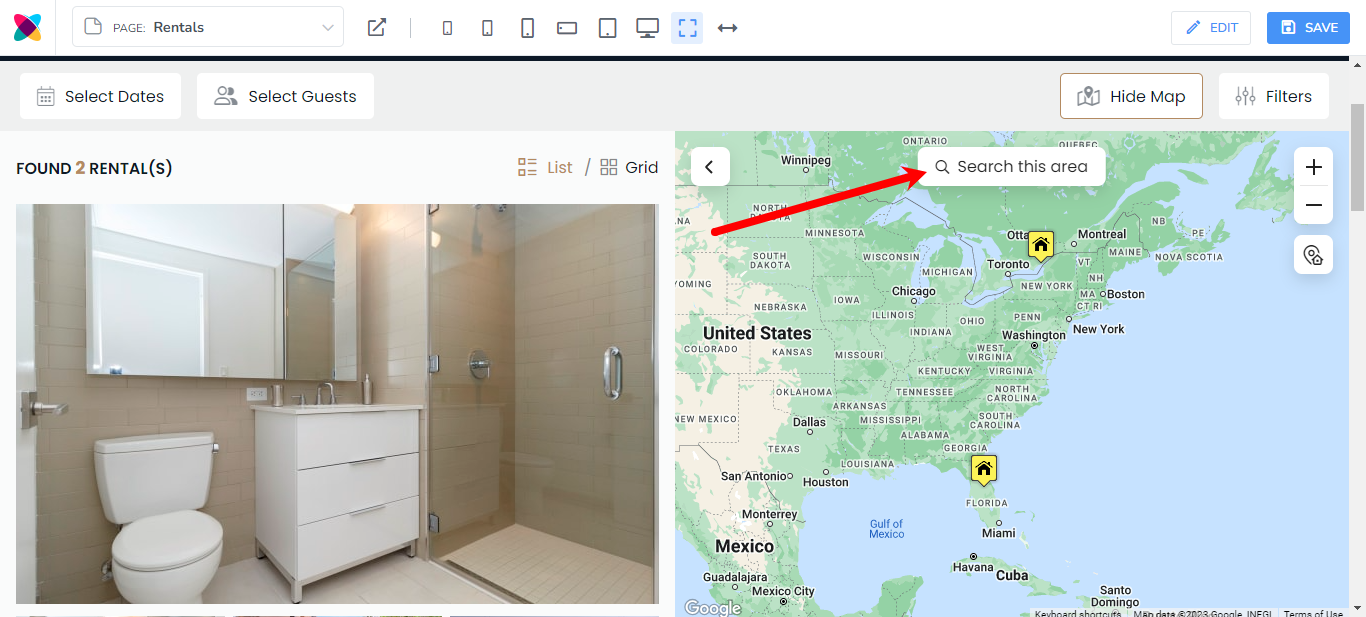Screen dimensions: 1366x617
Task: Click the 'Miami' city label
Action: point(998,533)
